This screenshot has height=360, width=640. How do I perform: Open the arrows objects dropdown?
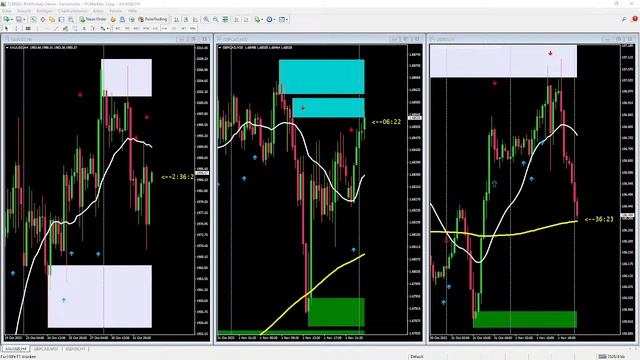tap(104, 28)
